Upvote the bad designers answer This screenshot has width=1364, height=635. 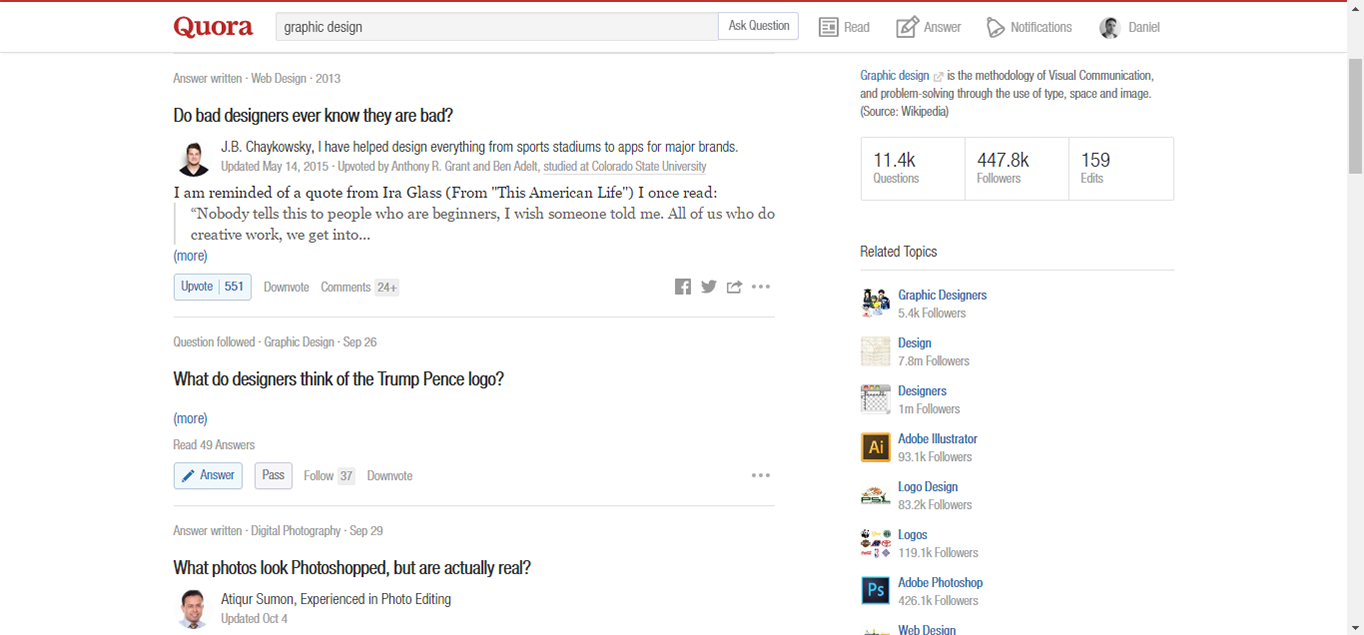(x=213, y=287)
